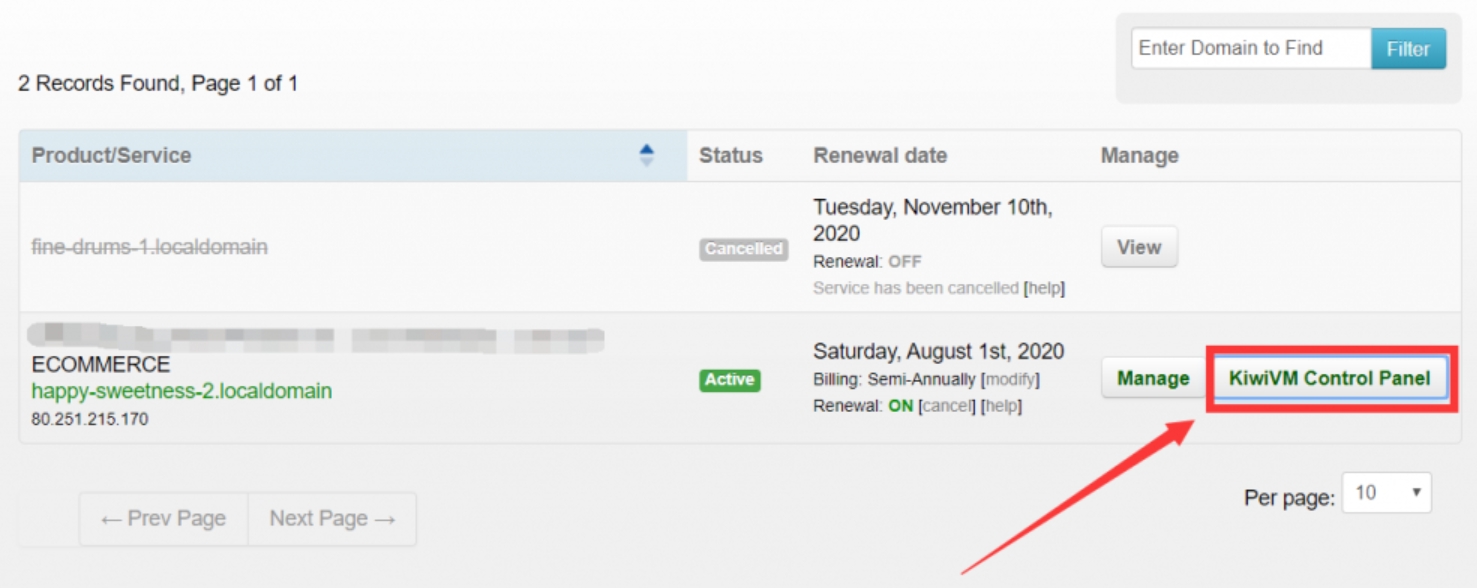Click modify next to Billing: Semi-Annually
The image size is (1477, 588).
pyautogui.click(x=1012, y=380)
